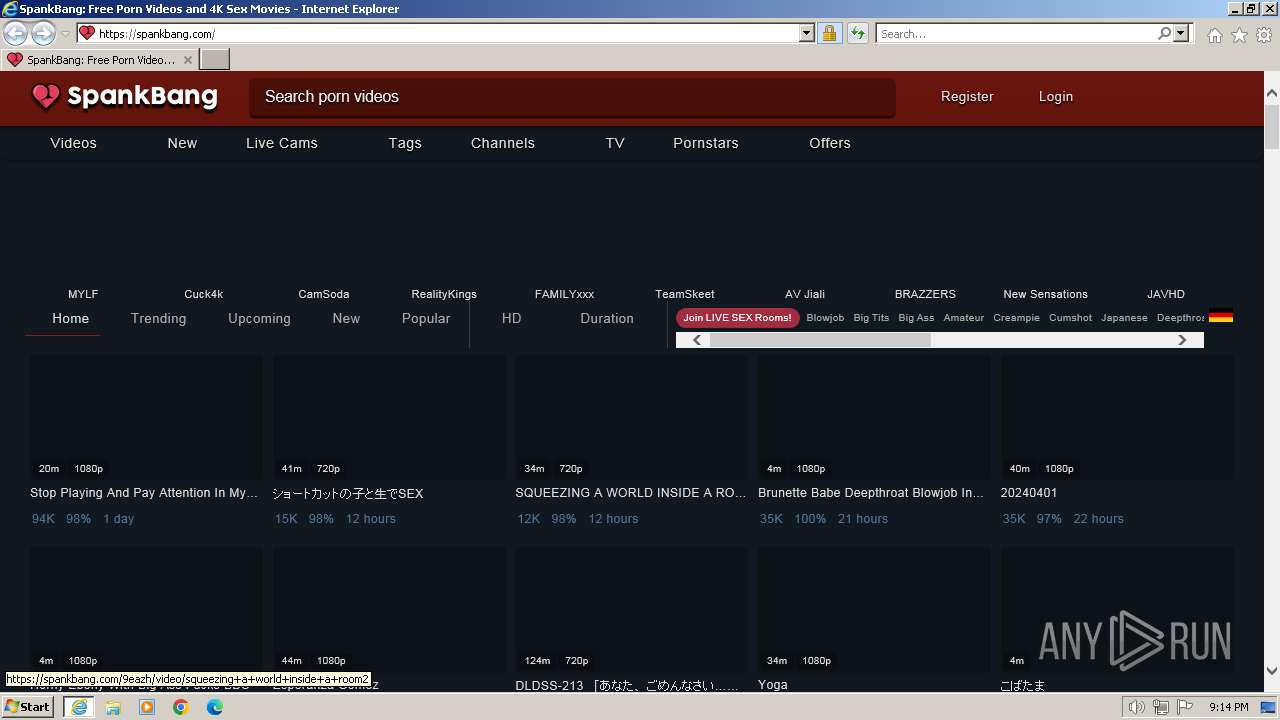
Task: Expand the address bar autocomplete dropdown
Action: pos(807,33)
